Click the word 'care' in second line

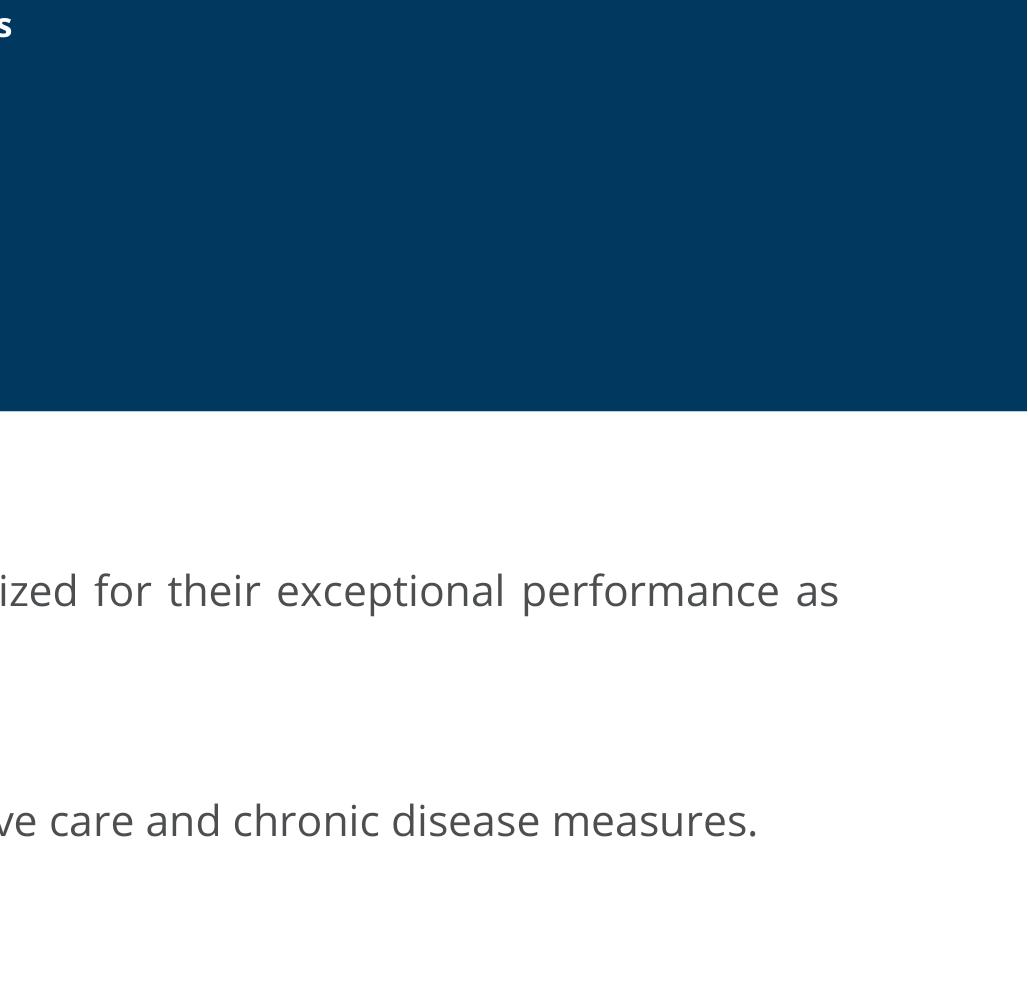click(x=91, y=823)
